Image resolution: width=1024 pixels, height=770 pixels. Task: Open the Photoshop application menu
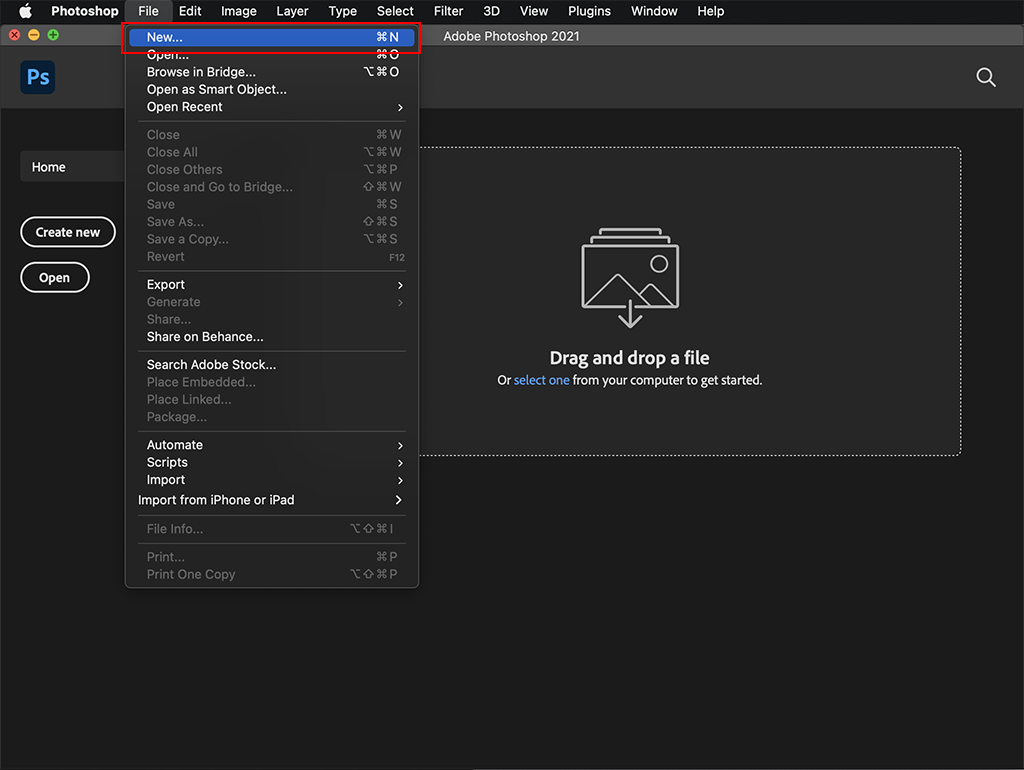click(x=85, y=11)
